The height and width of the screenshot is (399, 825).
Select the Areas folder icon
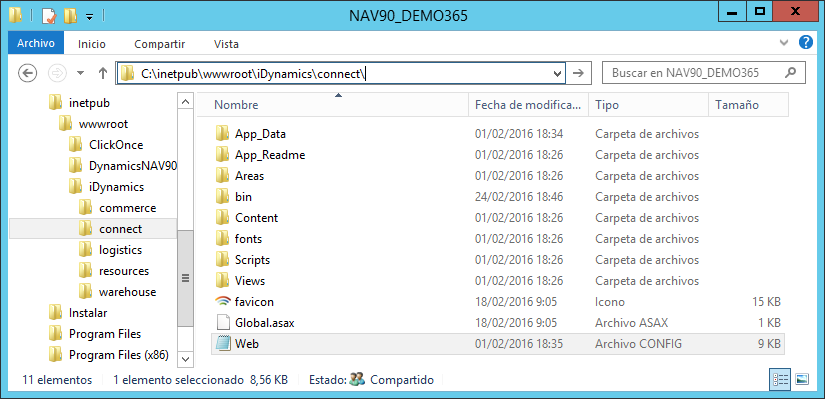(223, 176)
